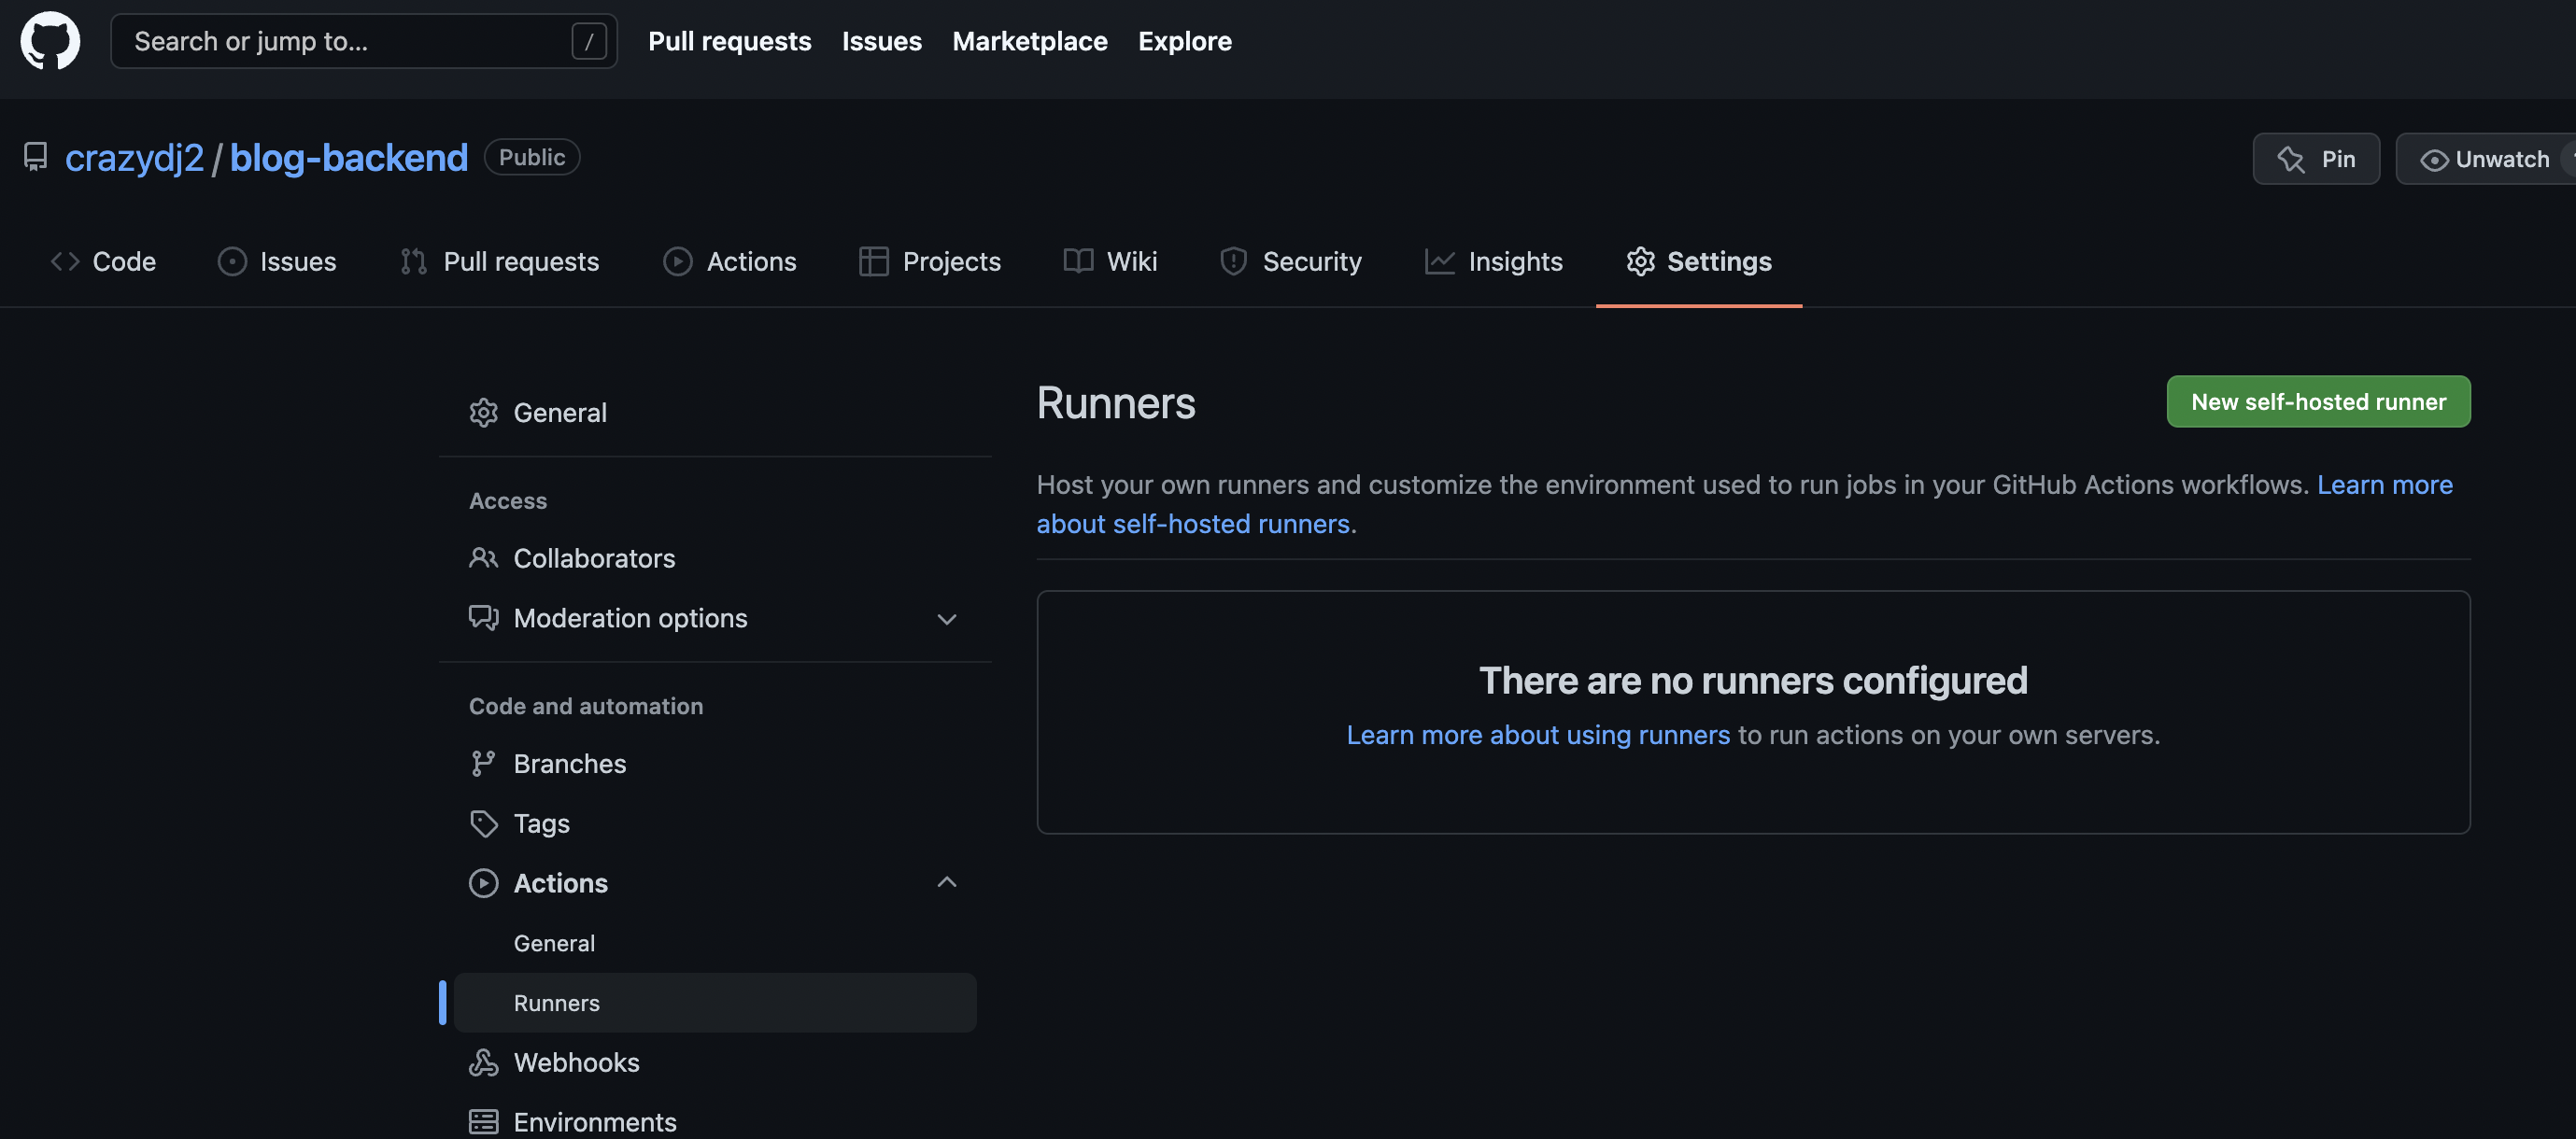Select Runners in the settings sidebar
This screenshot has width=2576, height=1139.
[714, 1002]
